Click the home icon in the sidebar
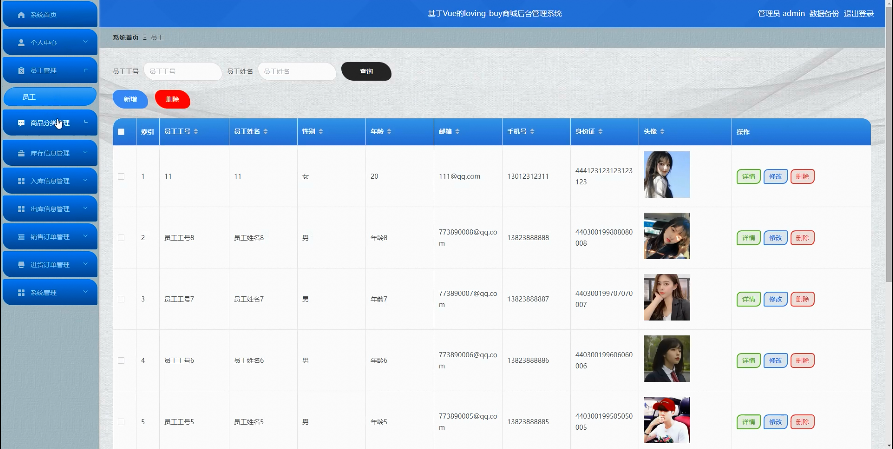 point(21,15)
